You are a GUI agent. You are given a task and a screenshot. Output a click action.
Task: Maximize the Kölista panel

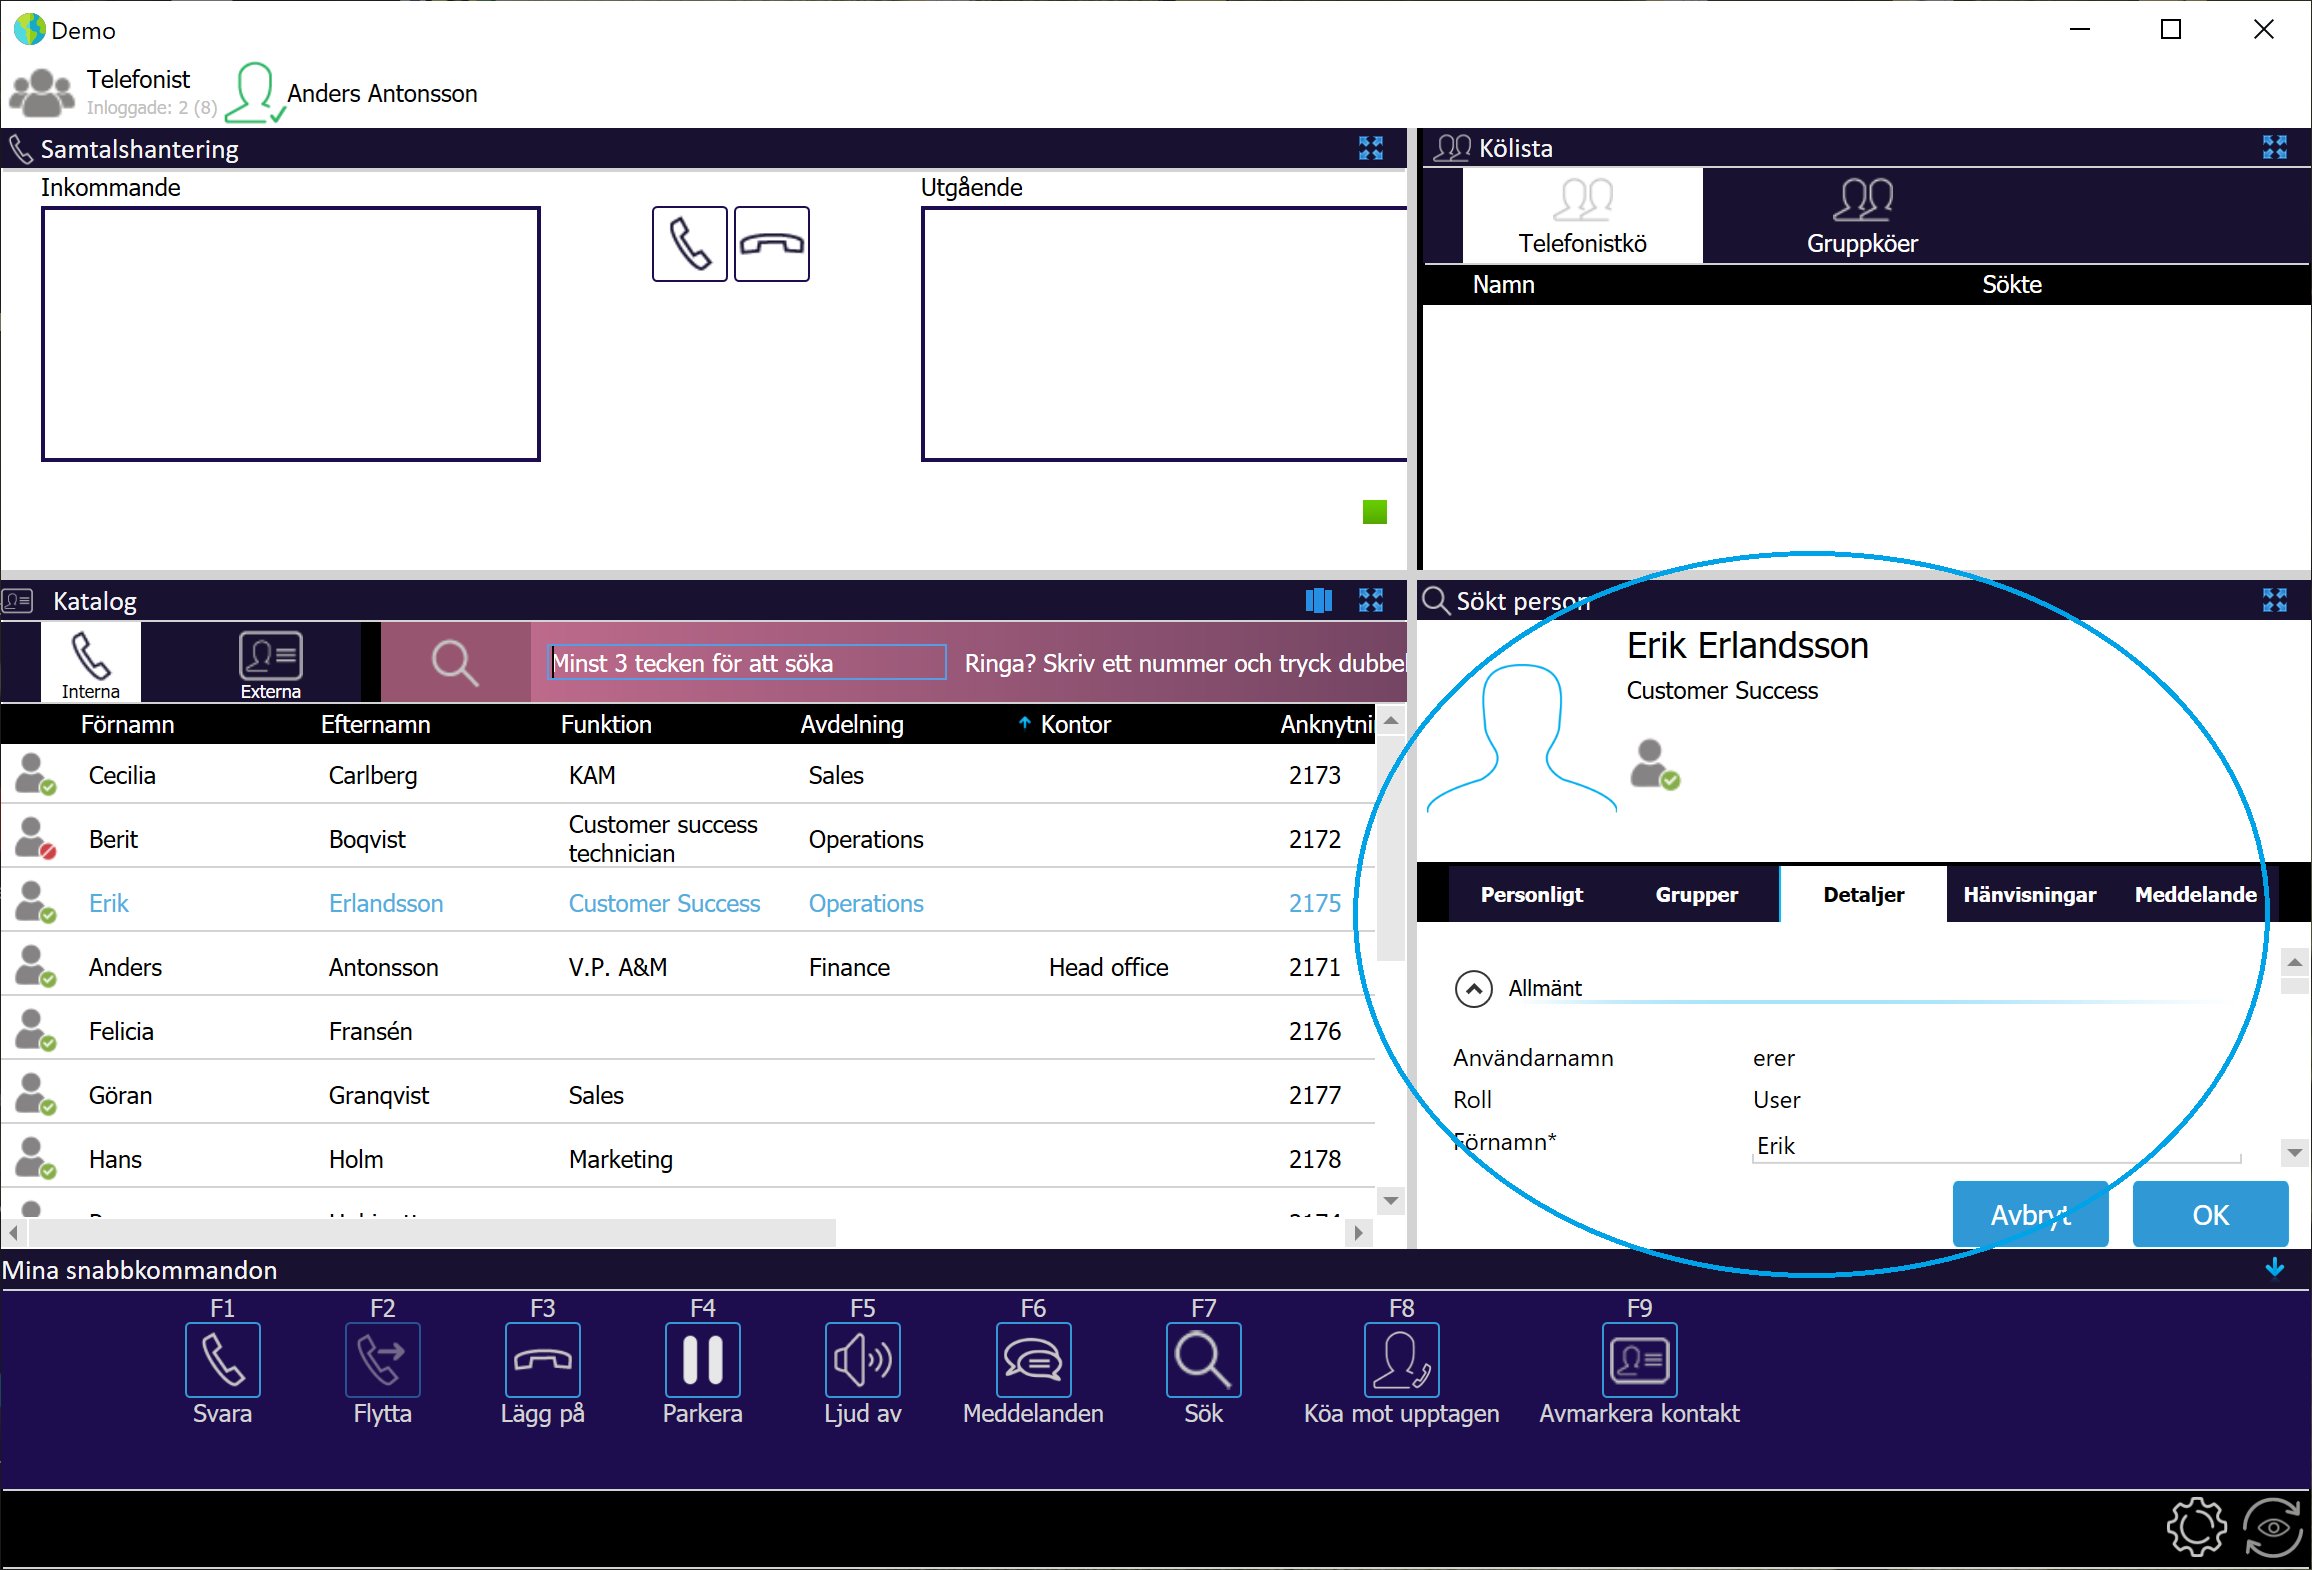(2274, 148)
